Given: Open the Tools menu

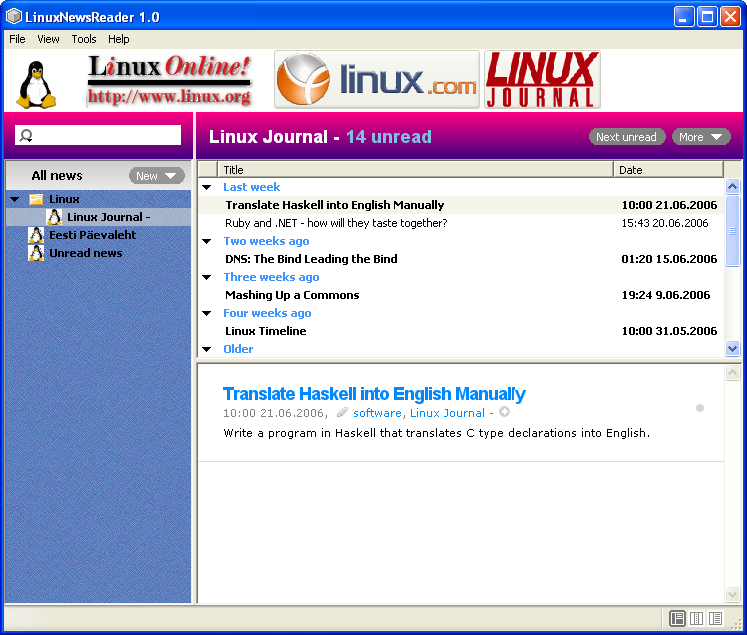Looking at the screenshot, I should click(84, 39).
